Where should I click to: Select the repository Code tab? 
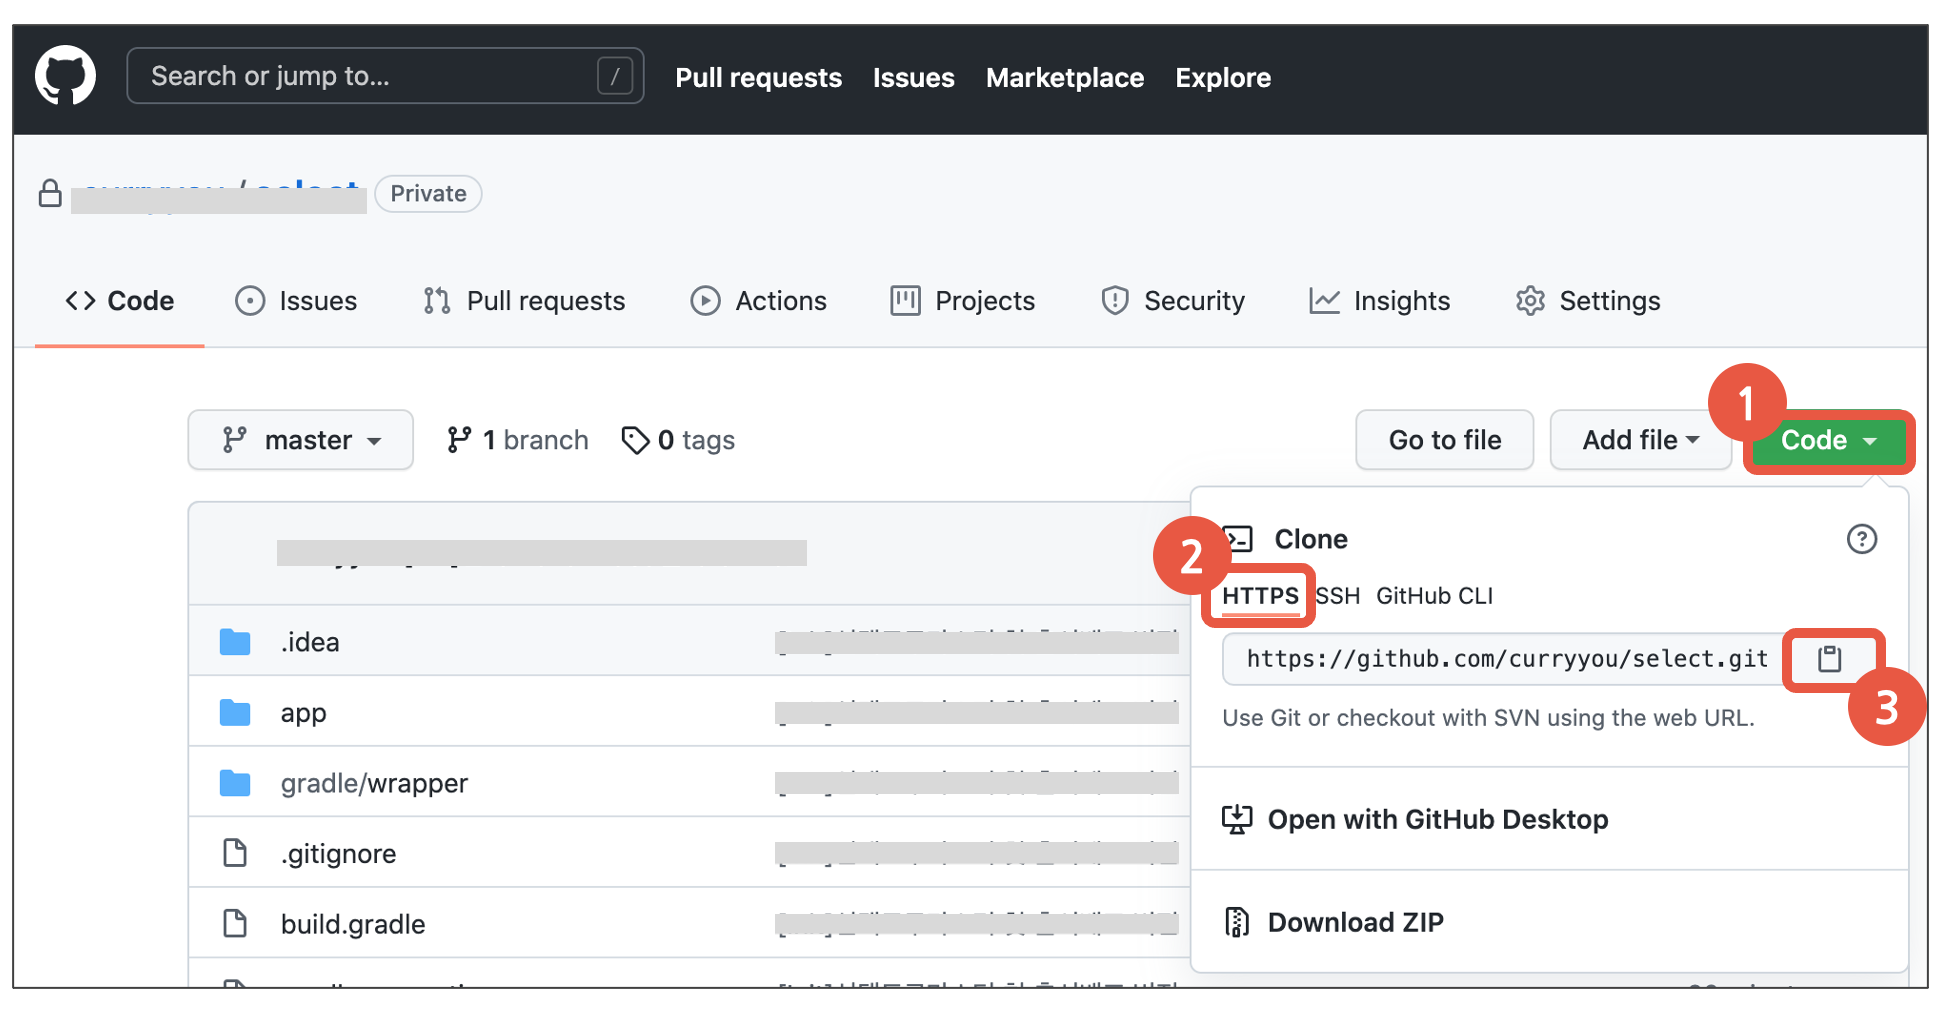[x=120, y=301]
